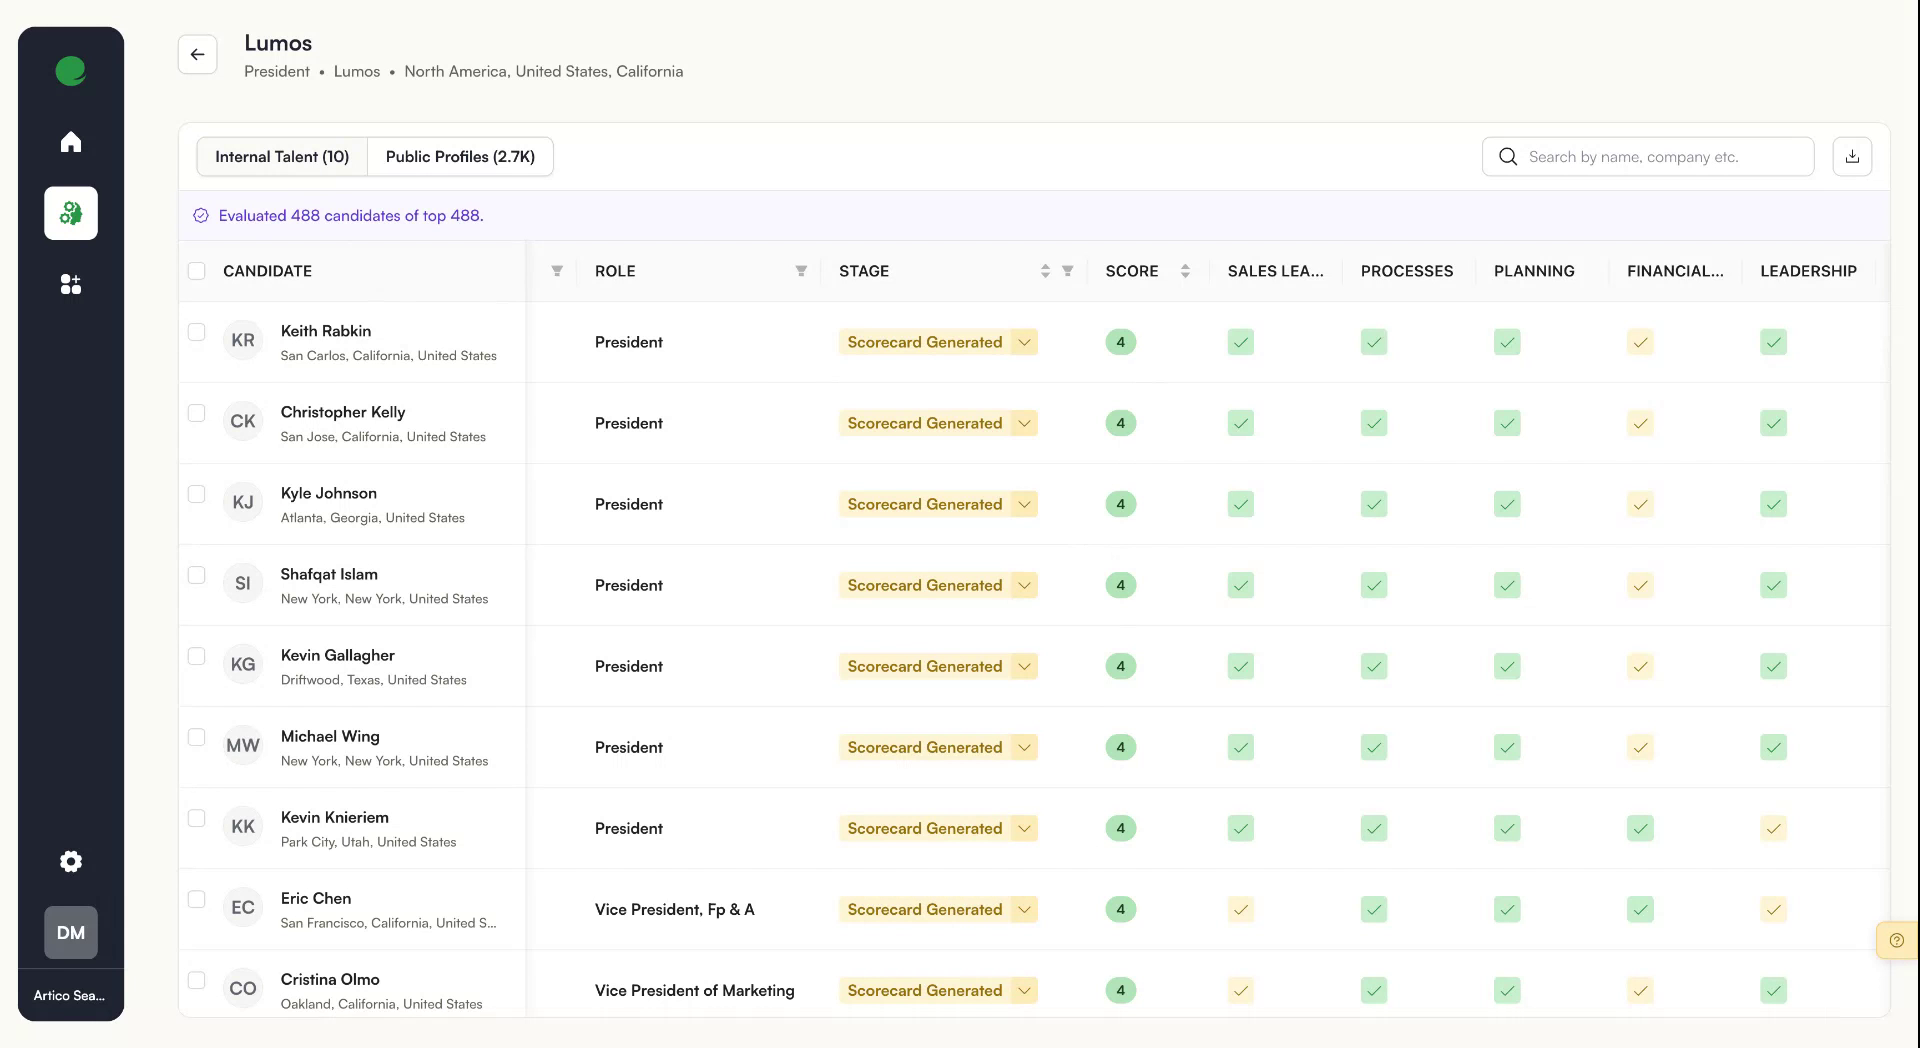The width and height of the screenshot is (1920, 1048).
Task: Click Kevin Gallagher's green score badge
Action: [1120, 666]
